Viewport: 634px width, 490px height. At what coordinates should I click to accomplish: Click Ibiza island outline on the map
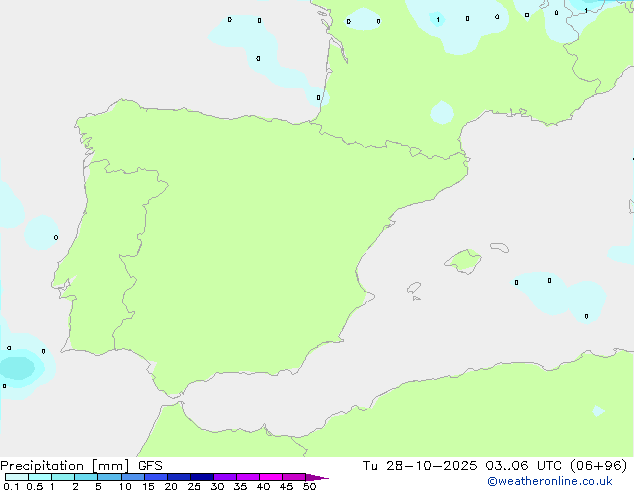tap(414, 288)
